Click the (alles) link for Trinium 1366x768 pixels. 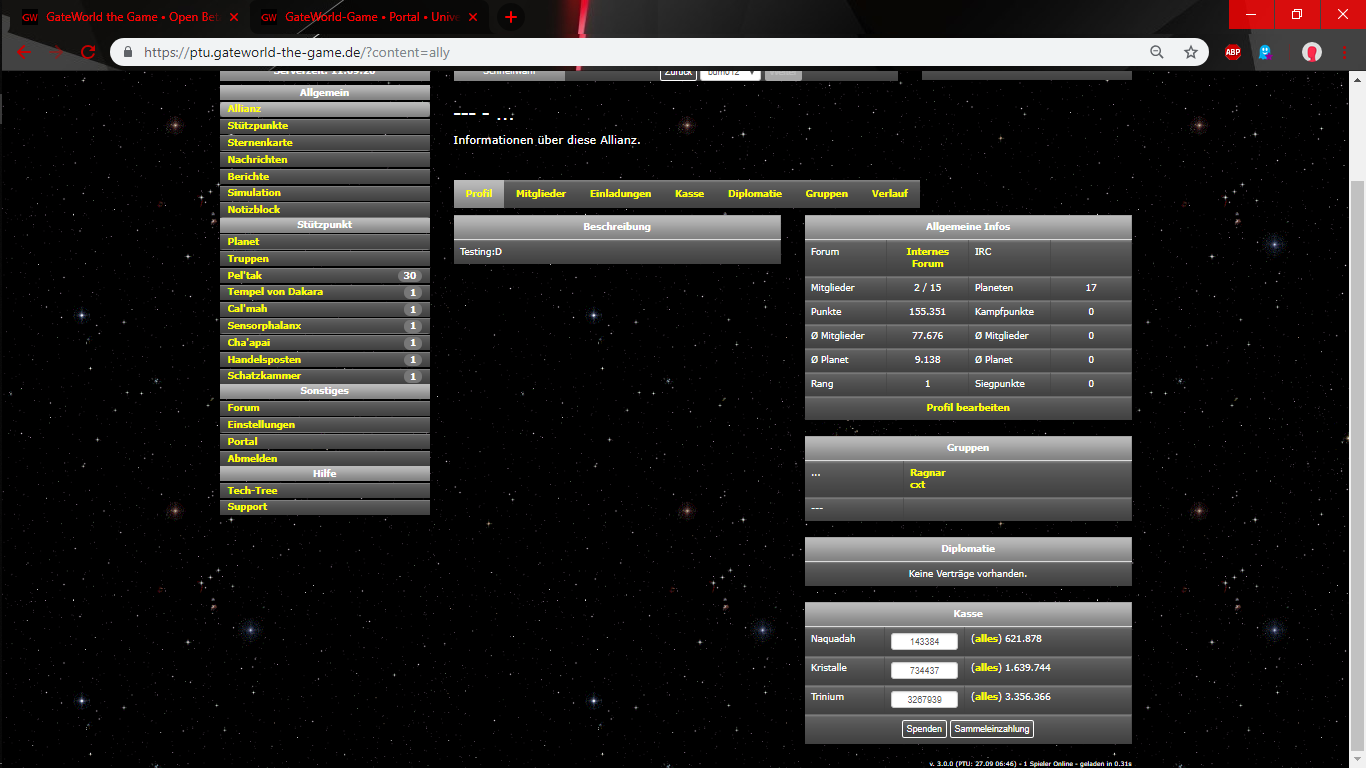pos(986,697)
